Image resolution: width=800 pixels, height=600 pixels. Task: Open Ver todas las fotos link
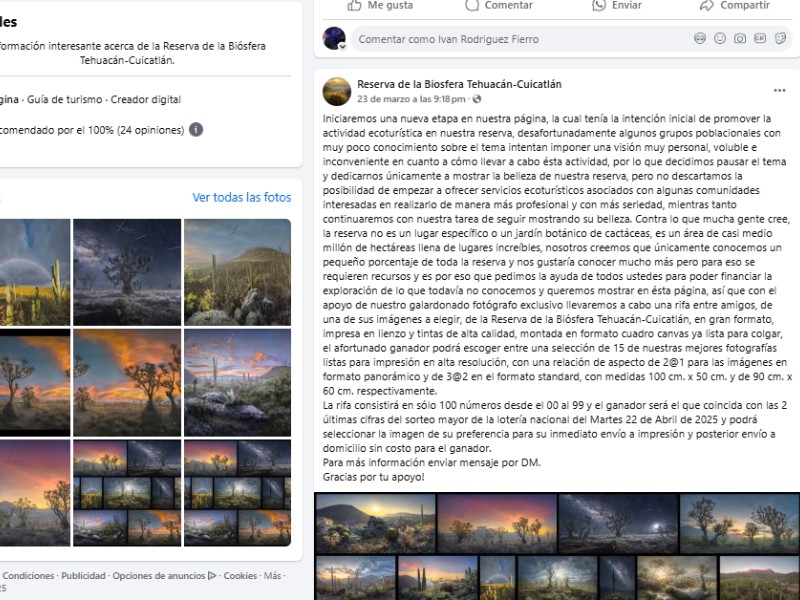242,197
